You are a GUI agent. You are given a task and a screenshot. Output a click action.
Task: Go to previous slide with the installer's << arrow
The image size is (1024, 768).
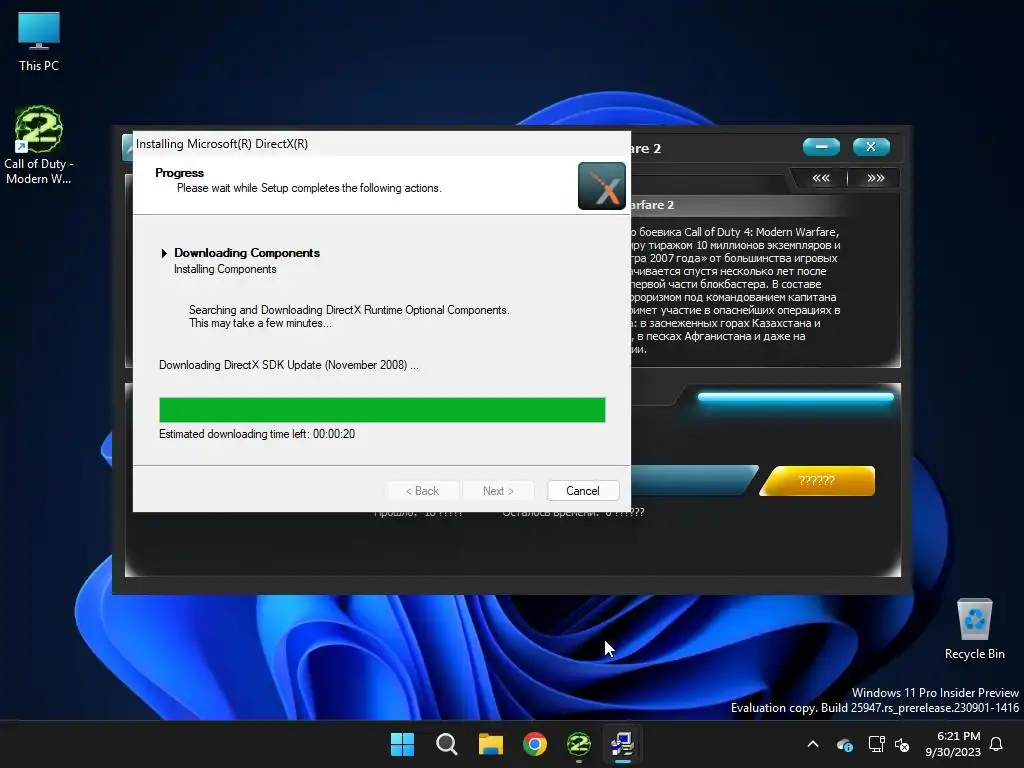pos(821,178)
